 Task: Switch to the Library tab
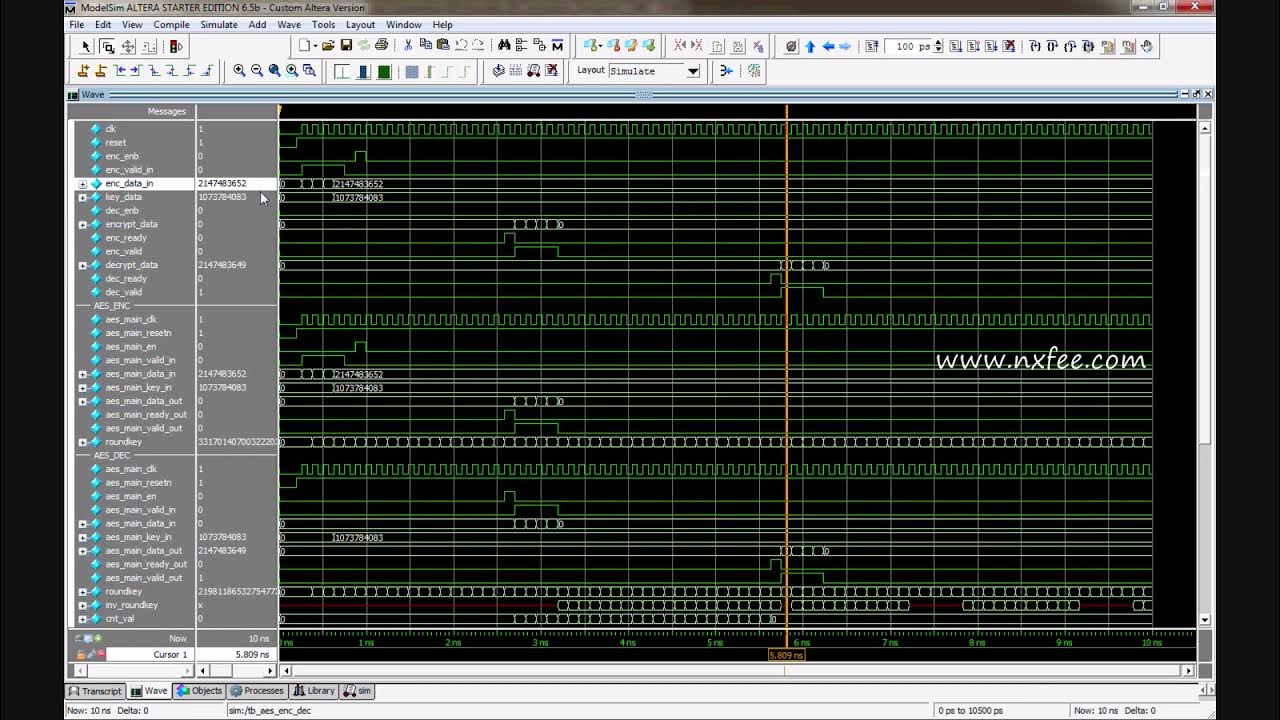314,691
